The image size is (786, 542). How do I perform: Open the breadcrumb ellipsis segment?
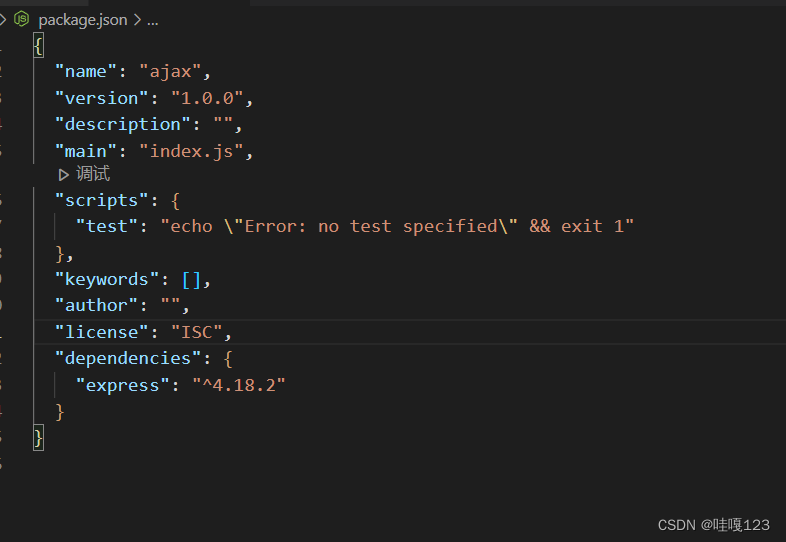point(153,20)
